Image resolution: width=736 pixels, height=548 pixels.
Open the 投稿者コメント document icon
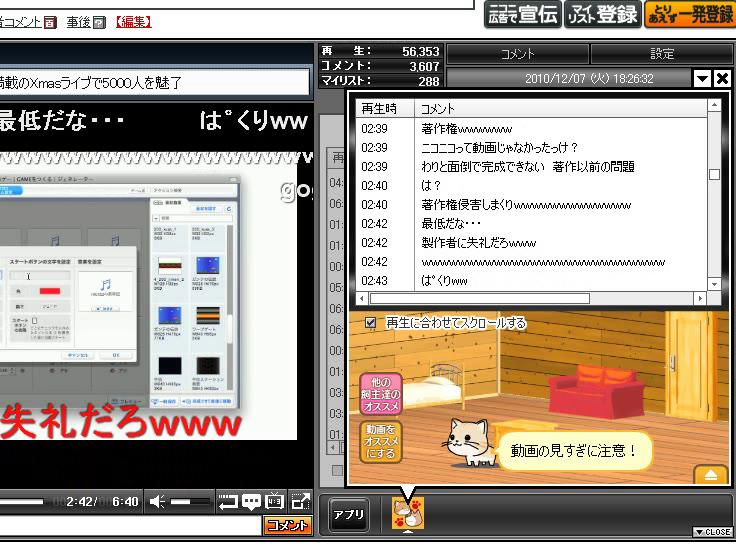[50, 22]
